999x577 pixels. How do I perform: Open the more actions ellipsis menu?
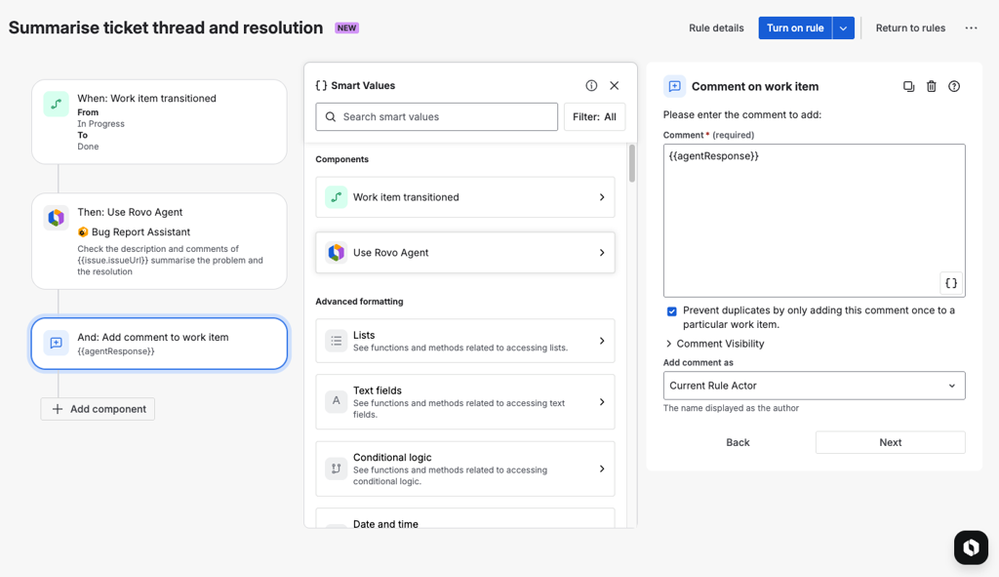tap(971, 28)
